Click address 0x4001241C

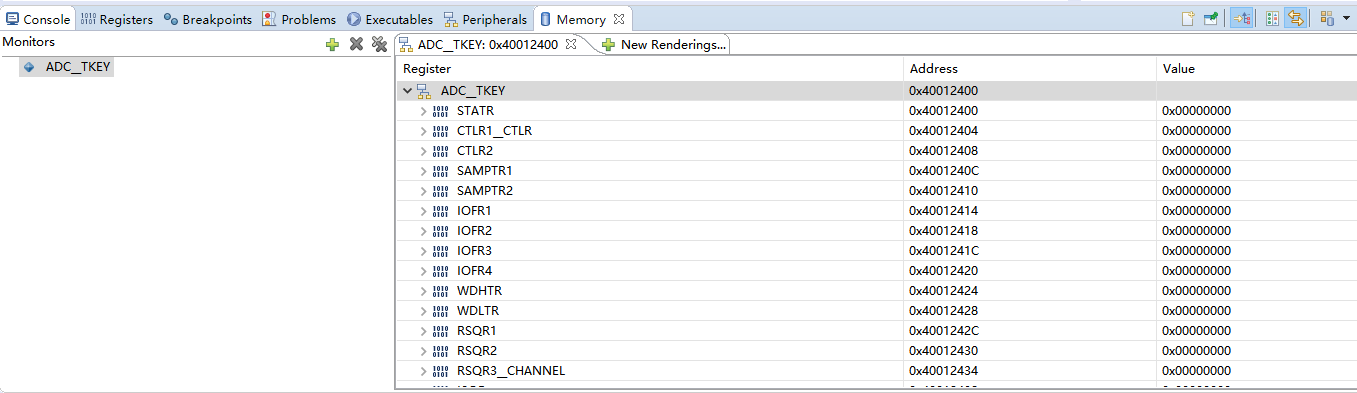[943, 251]
